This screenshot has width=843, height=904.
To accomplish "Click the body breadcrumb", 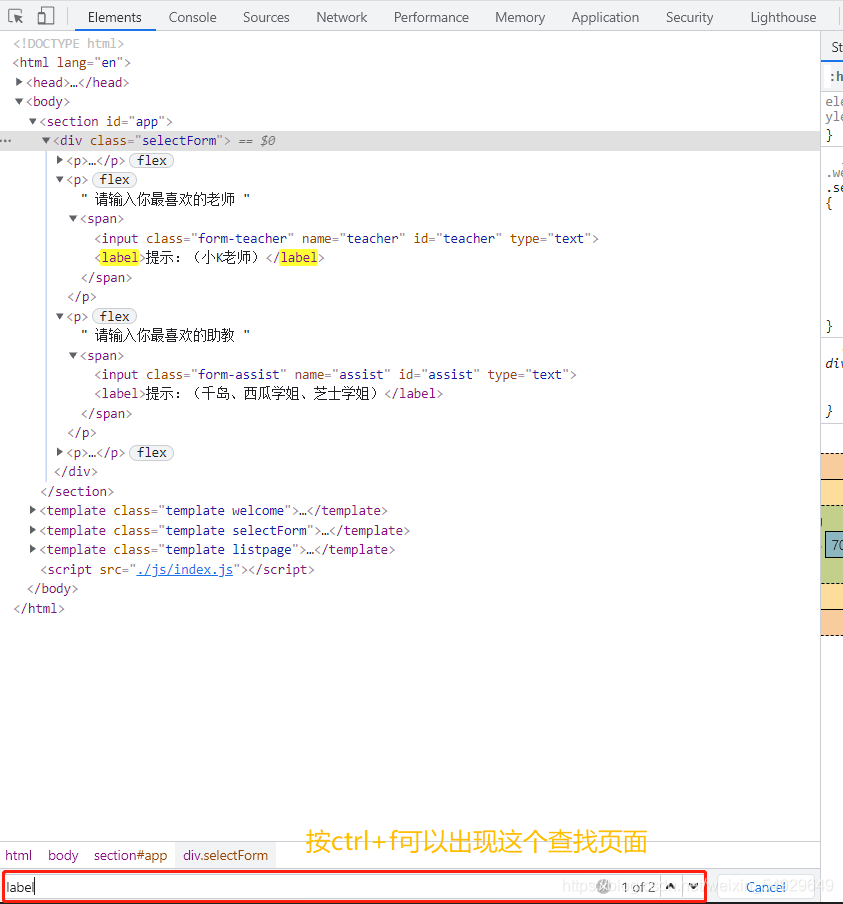I will pos(63,855).
